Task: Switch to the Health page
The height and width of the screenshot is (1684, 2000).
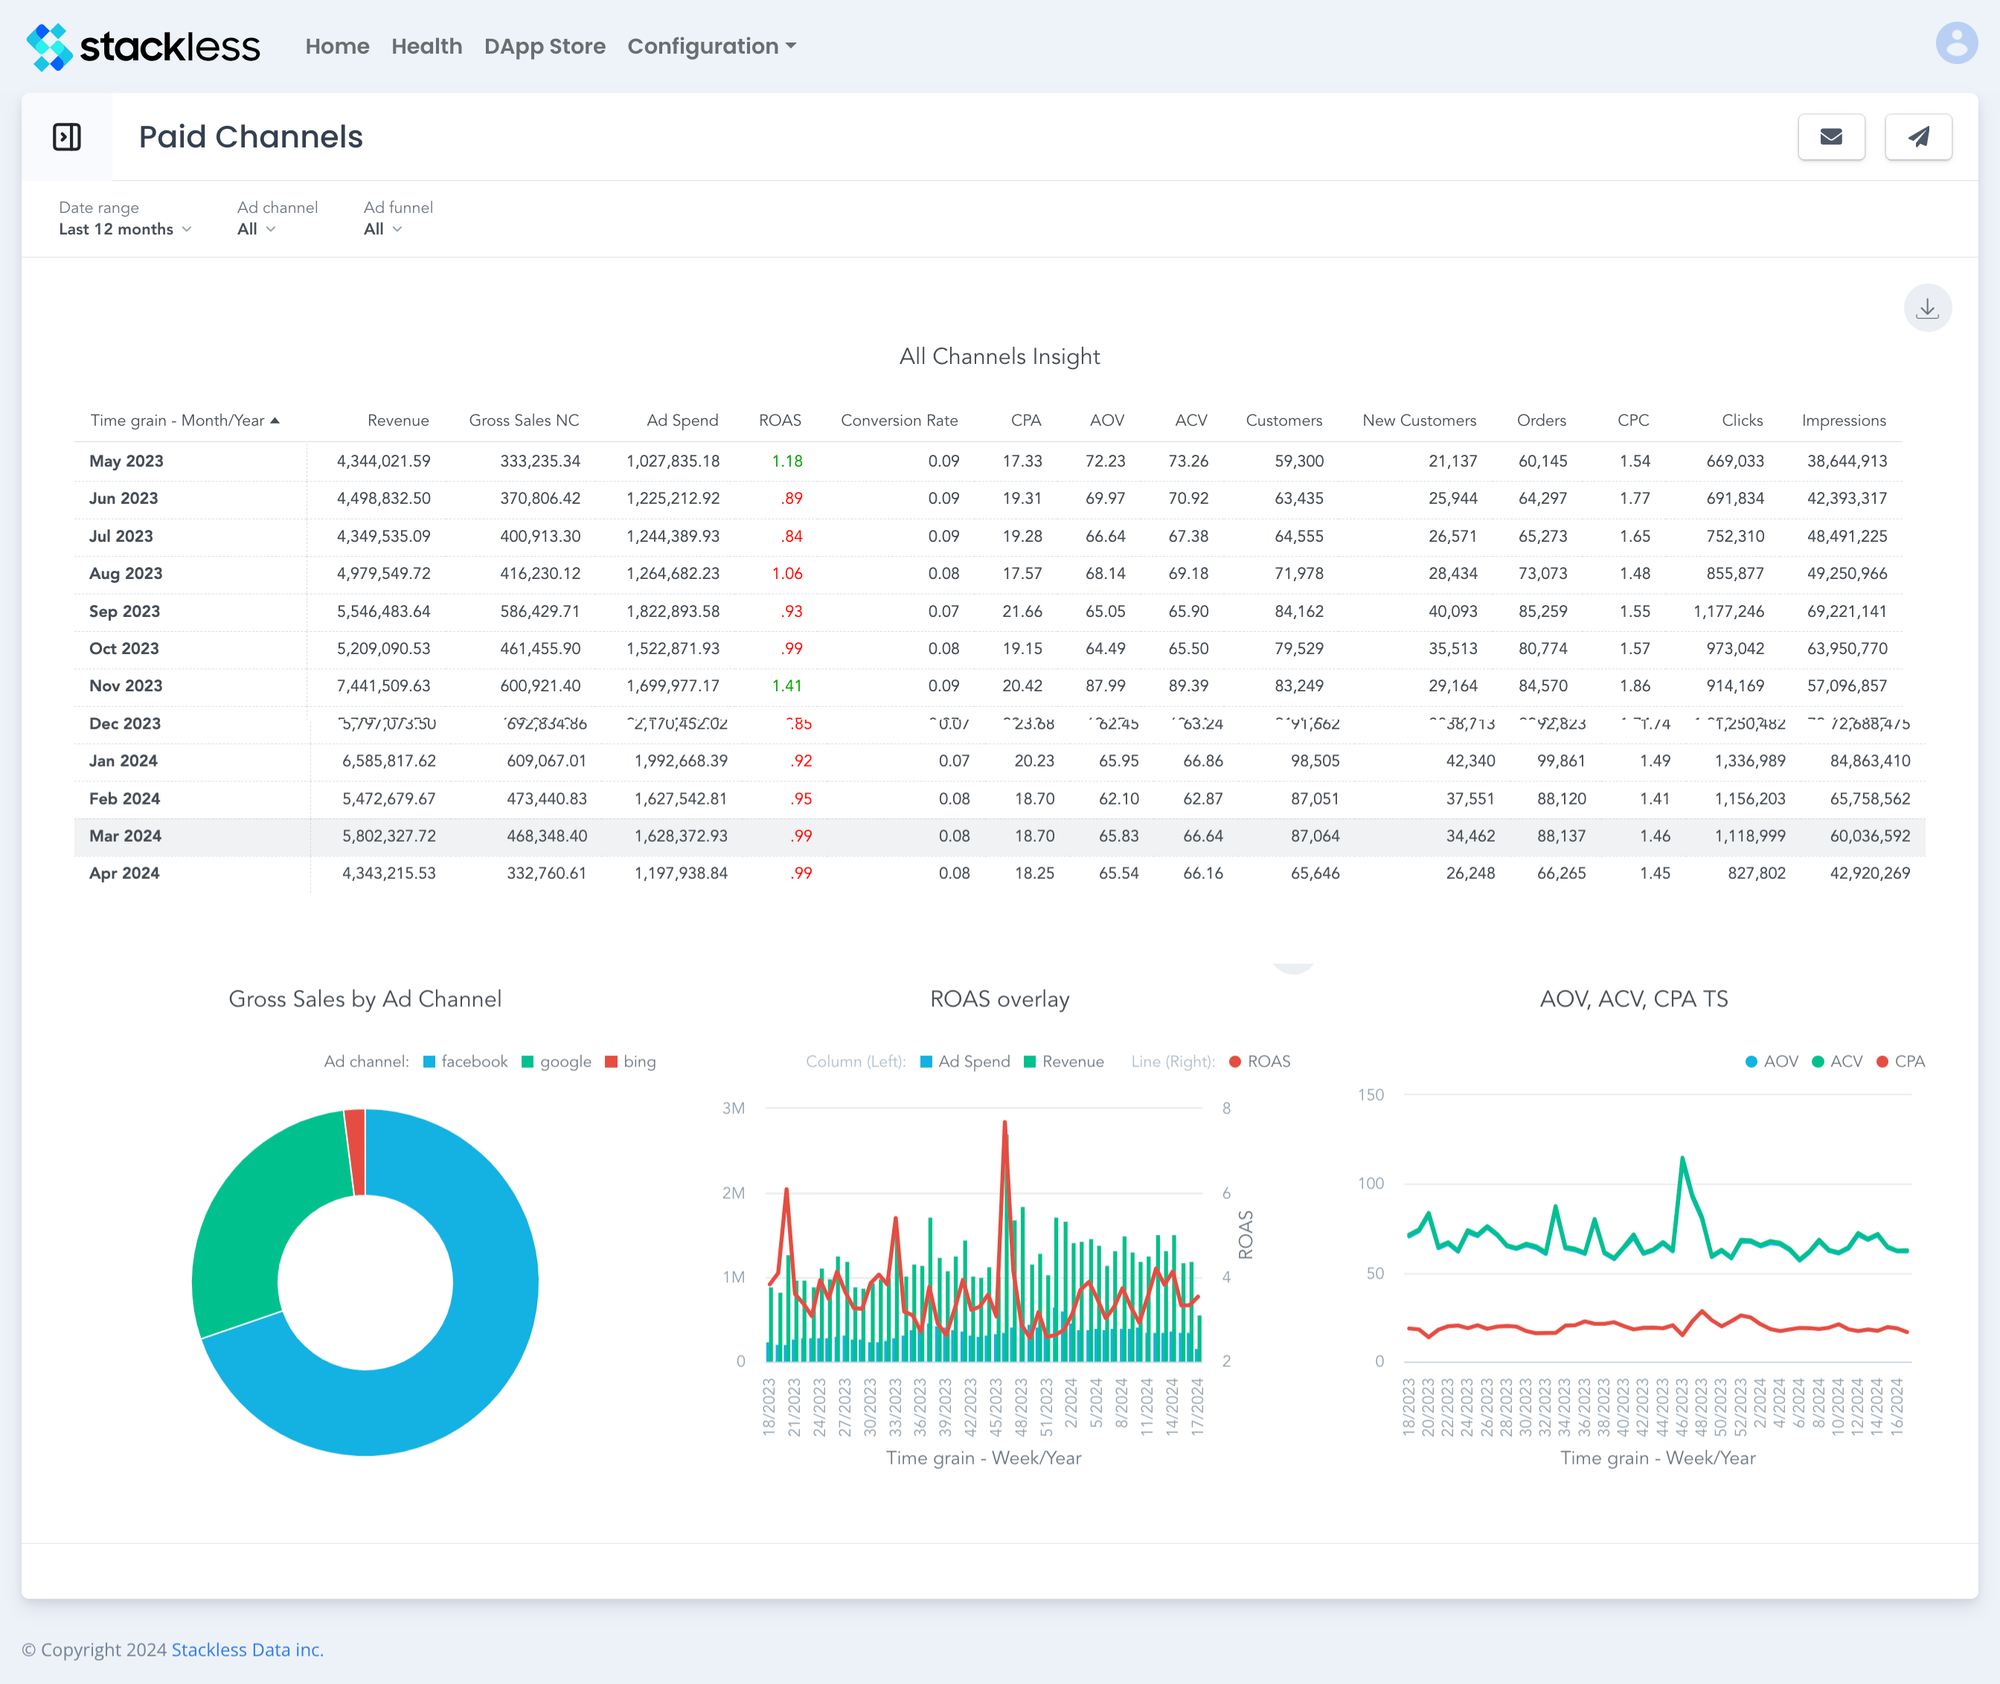Action: click(427, 46)
